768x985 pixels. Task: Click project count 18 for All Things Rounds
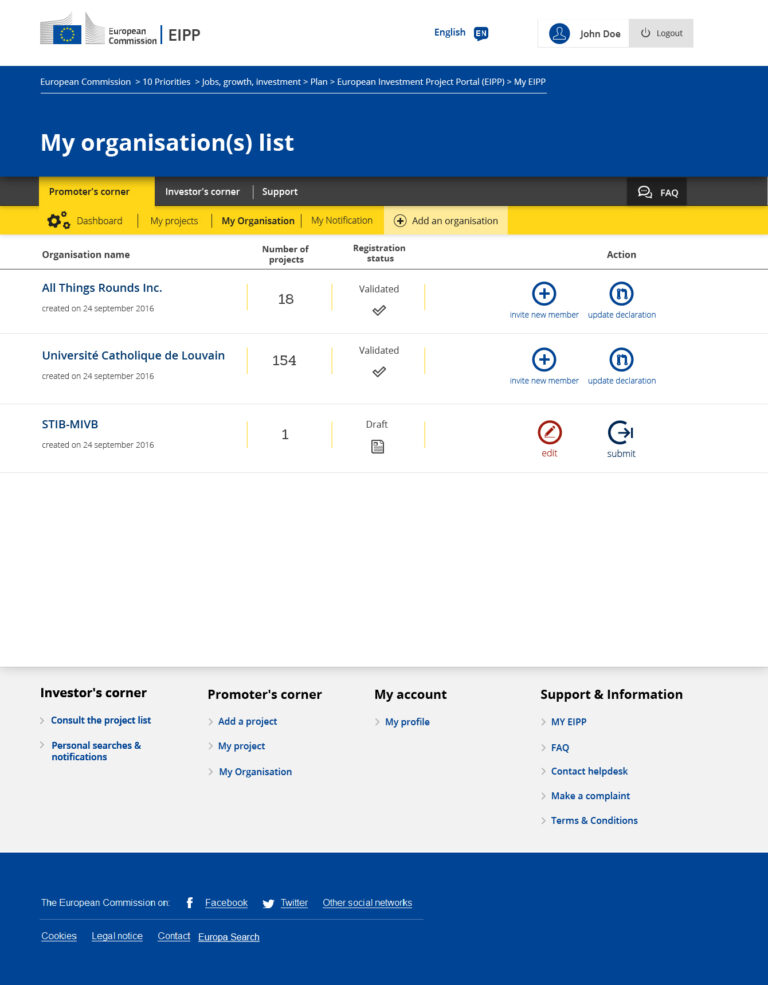286,299
